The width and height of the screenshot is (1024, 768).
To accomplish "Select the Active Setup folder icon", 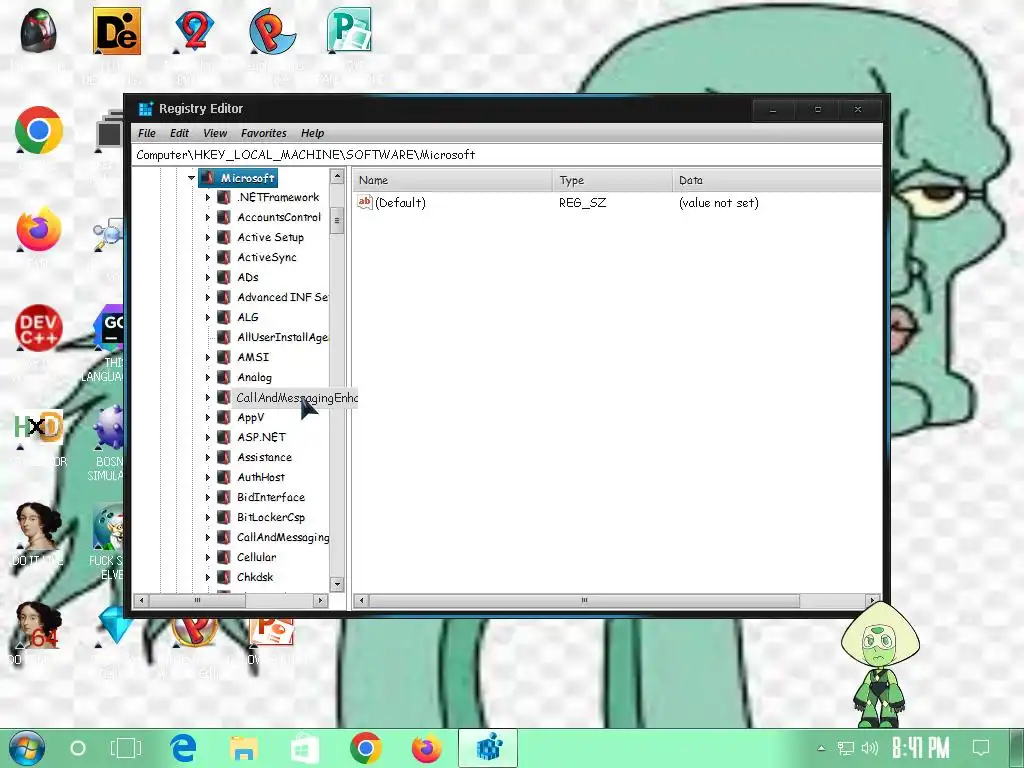I will [x=224, y=237].
